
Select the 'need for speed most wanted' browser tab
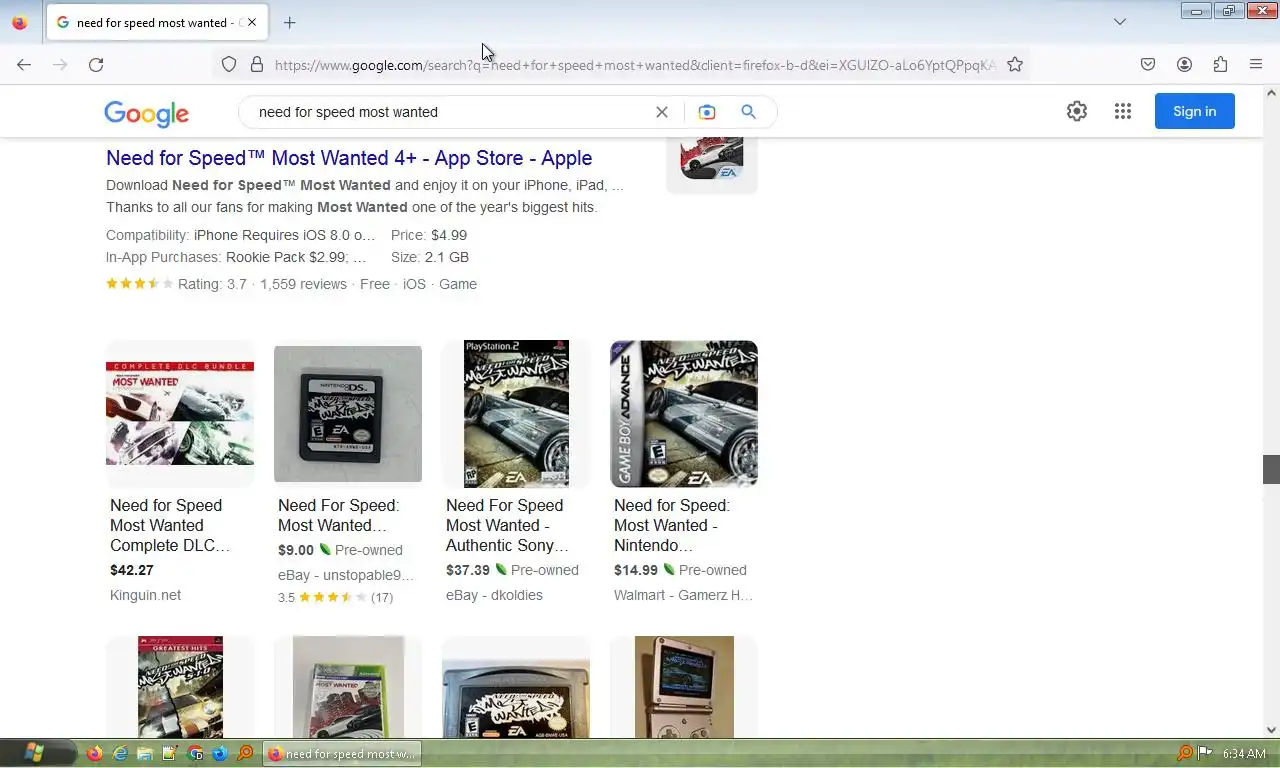pyautogui.click(x=156, y=22)
